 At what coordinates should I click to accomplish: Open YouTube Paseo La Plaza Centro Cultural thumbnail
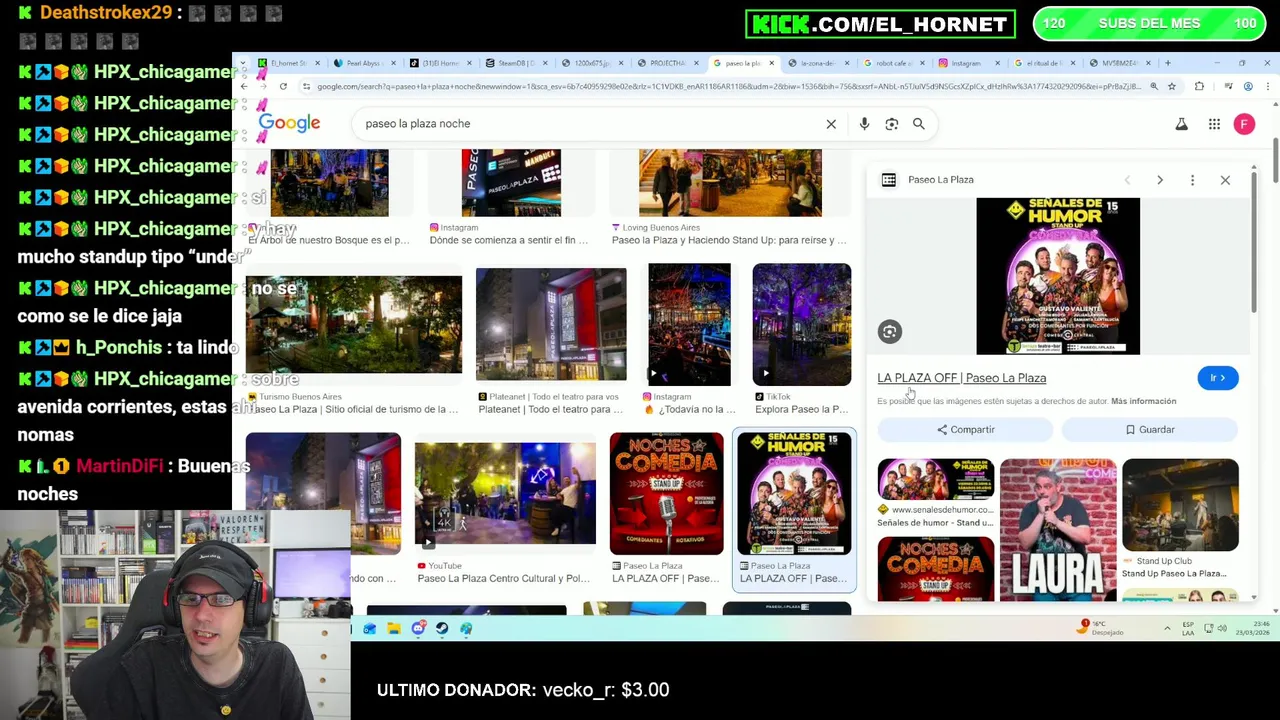pyautogui.click(x=505, y=494)
